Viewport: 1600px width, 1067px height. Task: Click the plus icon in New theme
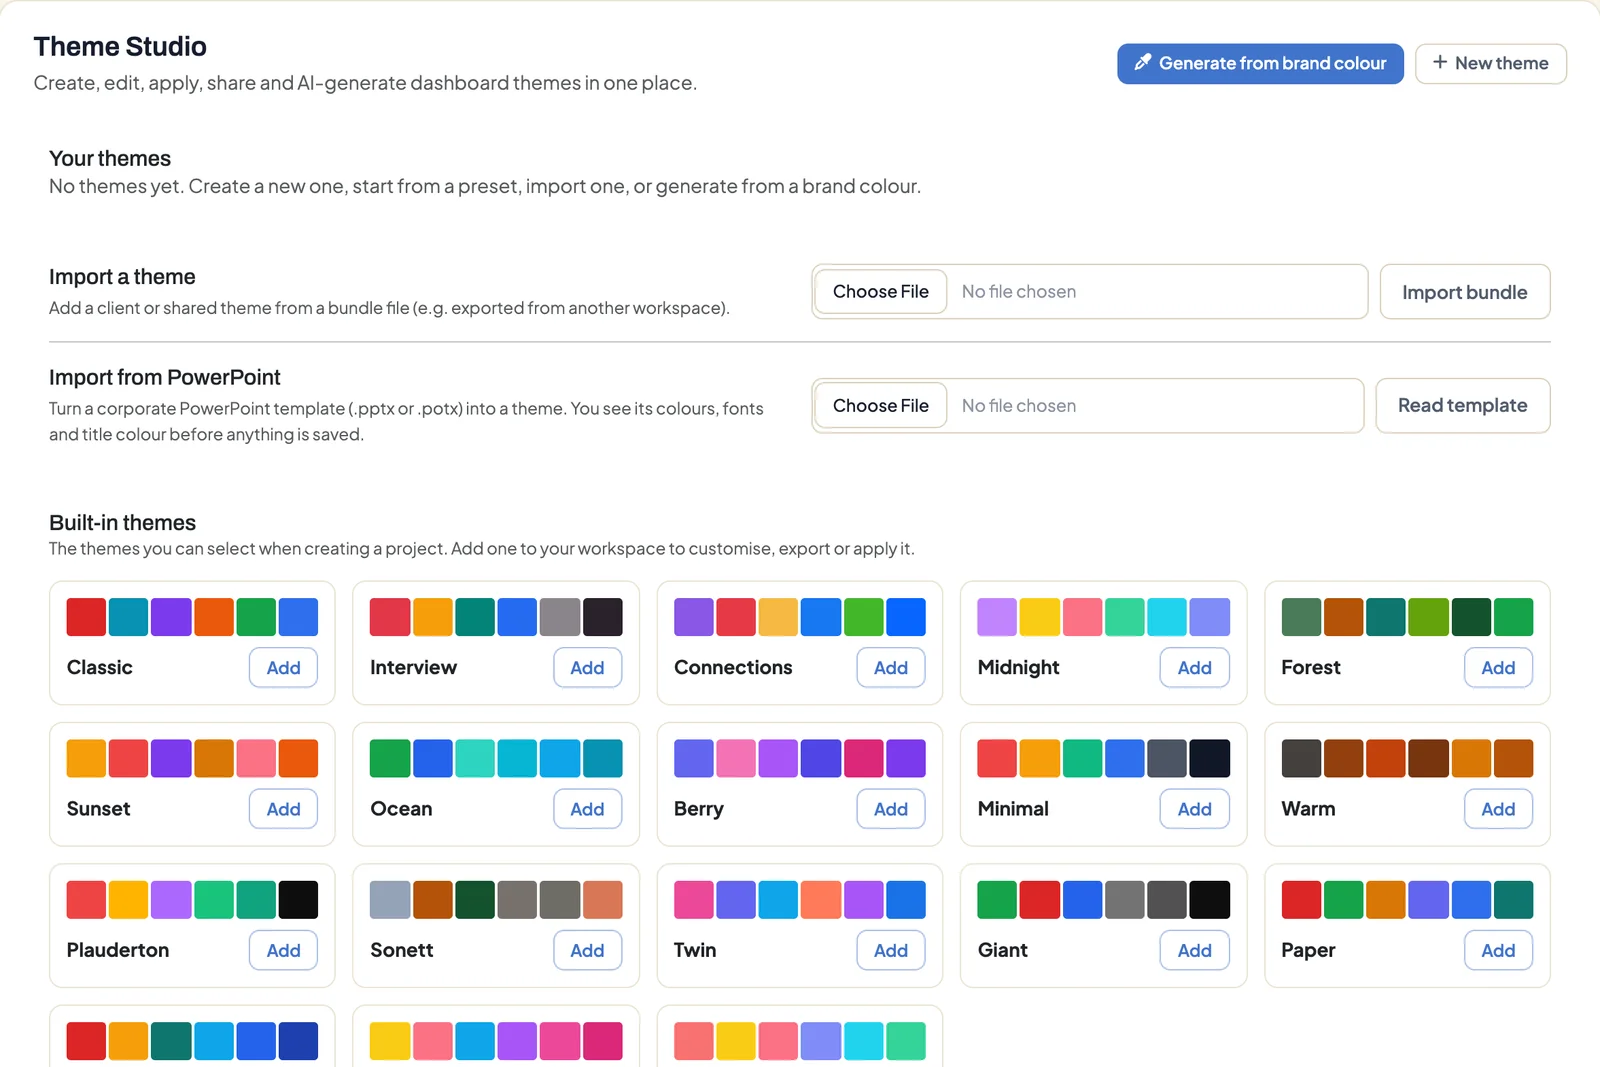pyautogui.click(x=1440, y=62)
